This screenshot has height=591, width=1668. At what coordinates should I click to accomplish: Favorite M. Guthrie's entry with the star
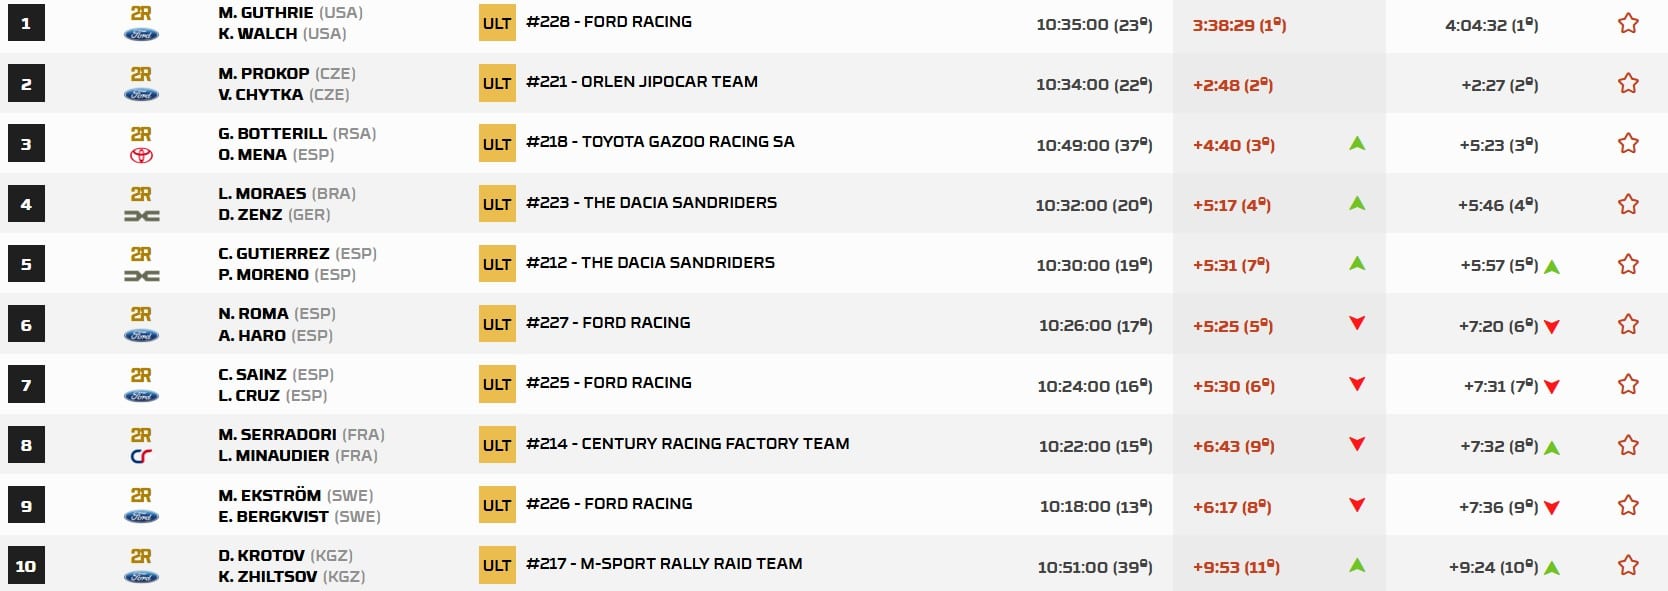click(x=1628, y=23)
